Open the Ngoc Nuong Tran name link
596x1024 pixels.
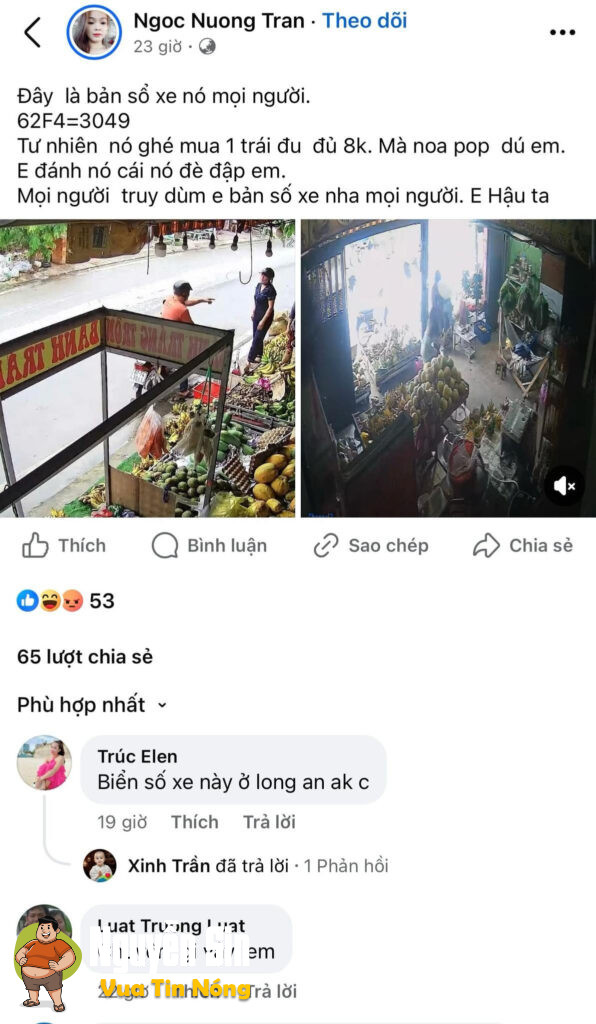[x=219, y=21]
